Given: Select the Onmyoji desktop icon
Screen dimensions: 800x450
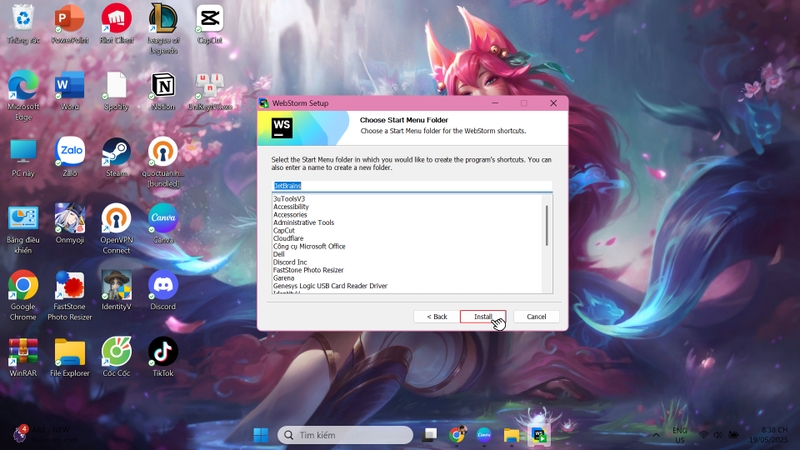Looking at the screenshot, I should click(x=70, y=223).
